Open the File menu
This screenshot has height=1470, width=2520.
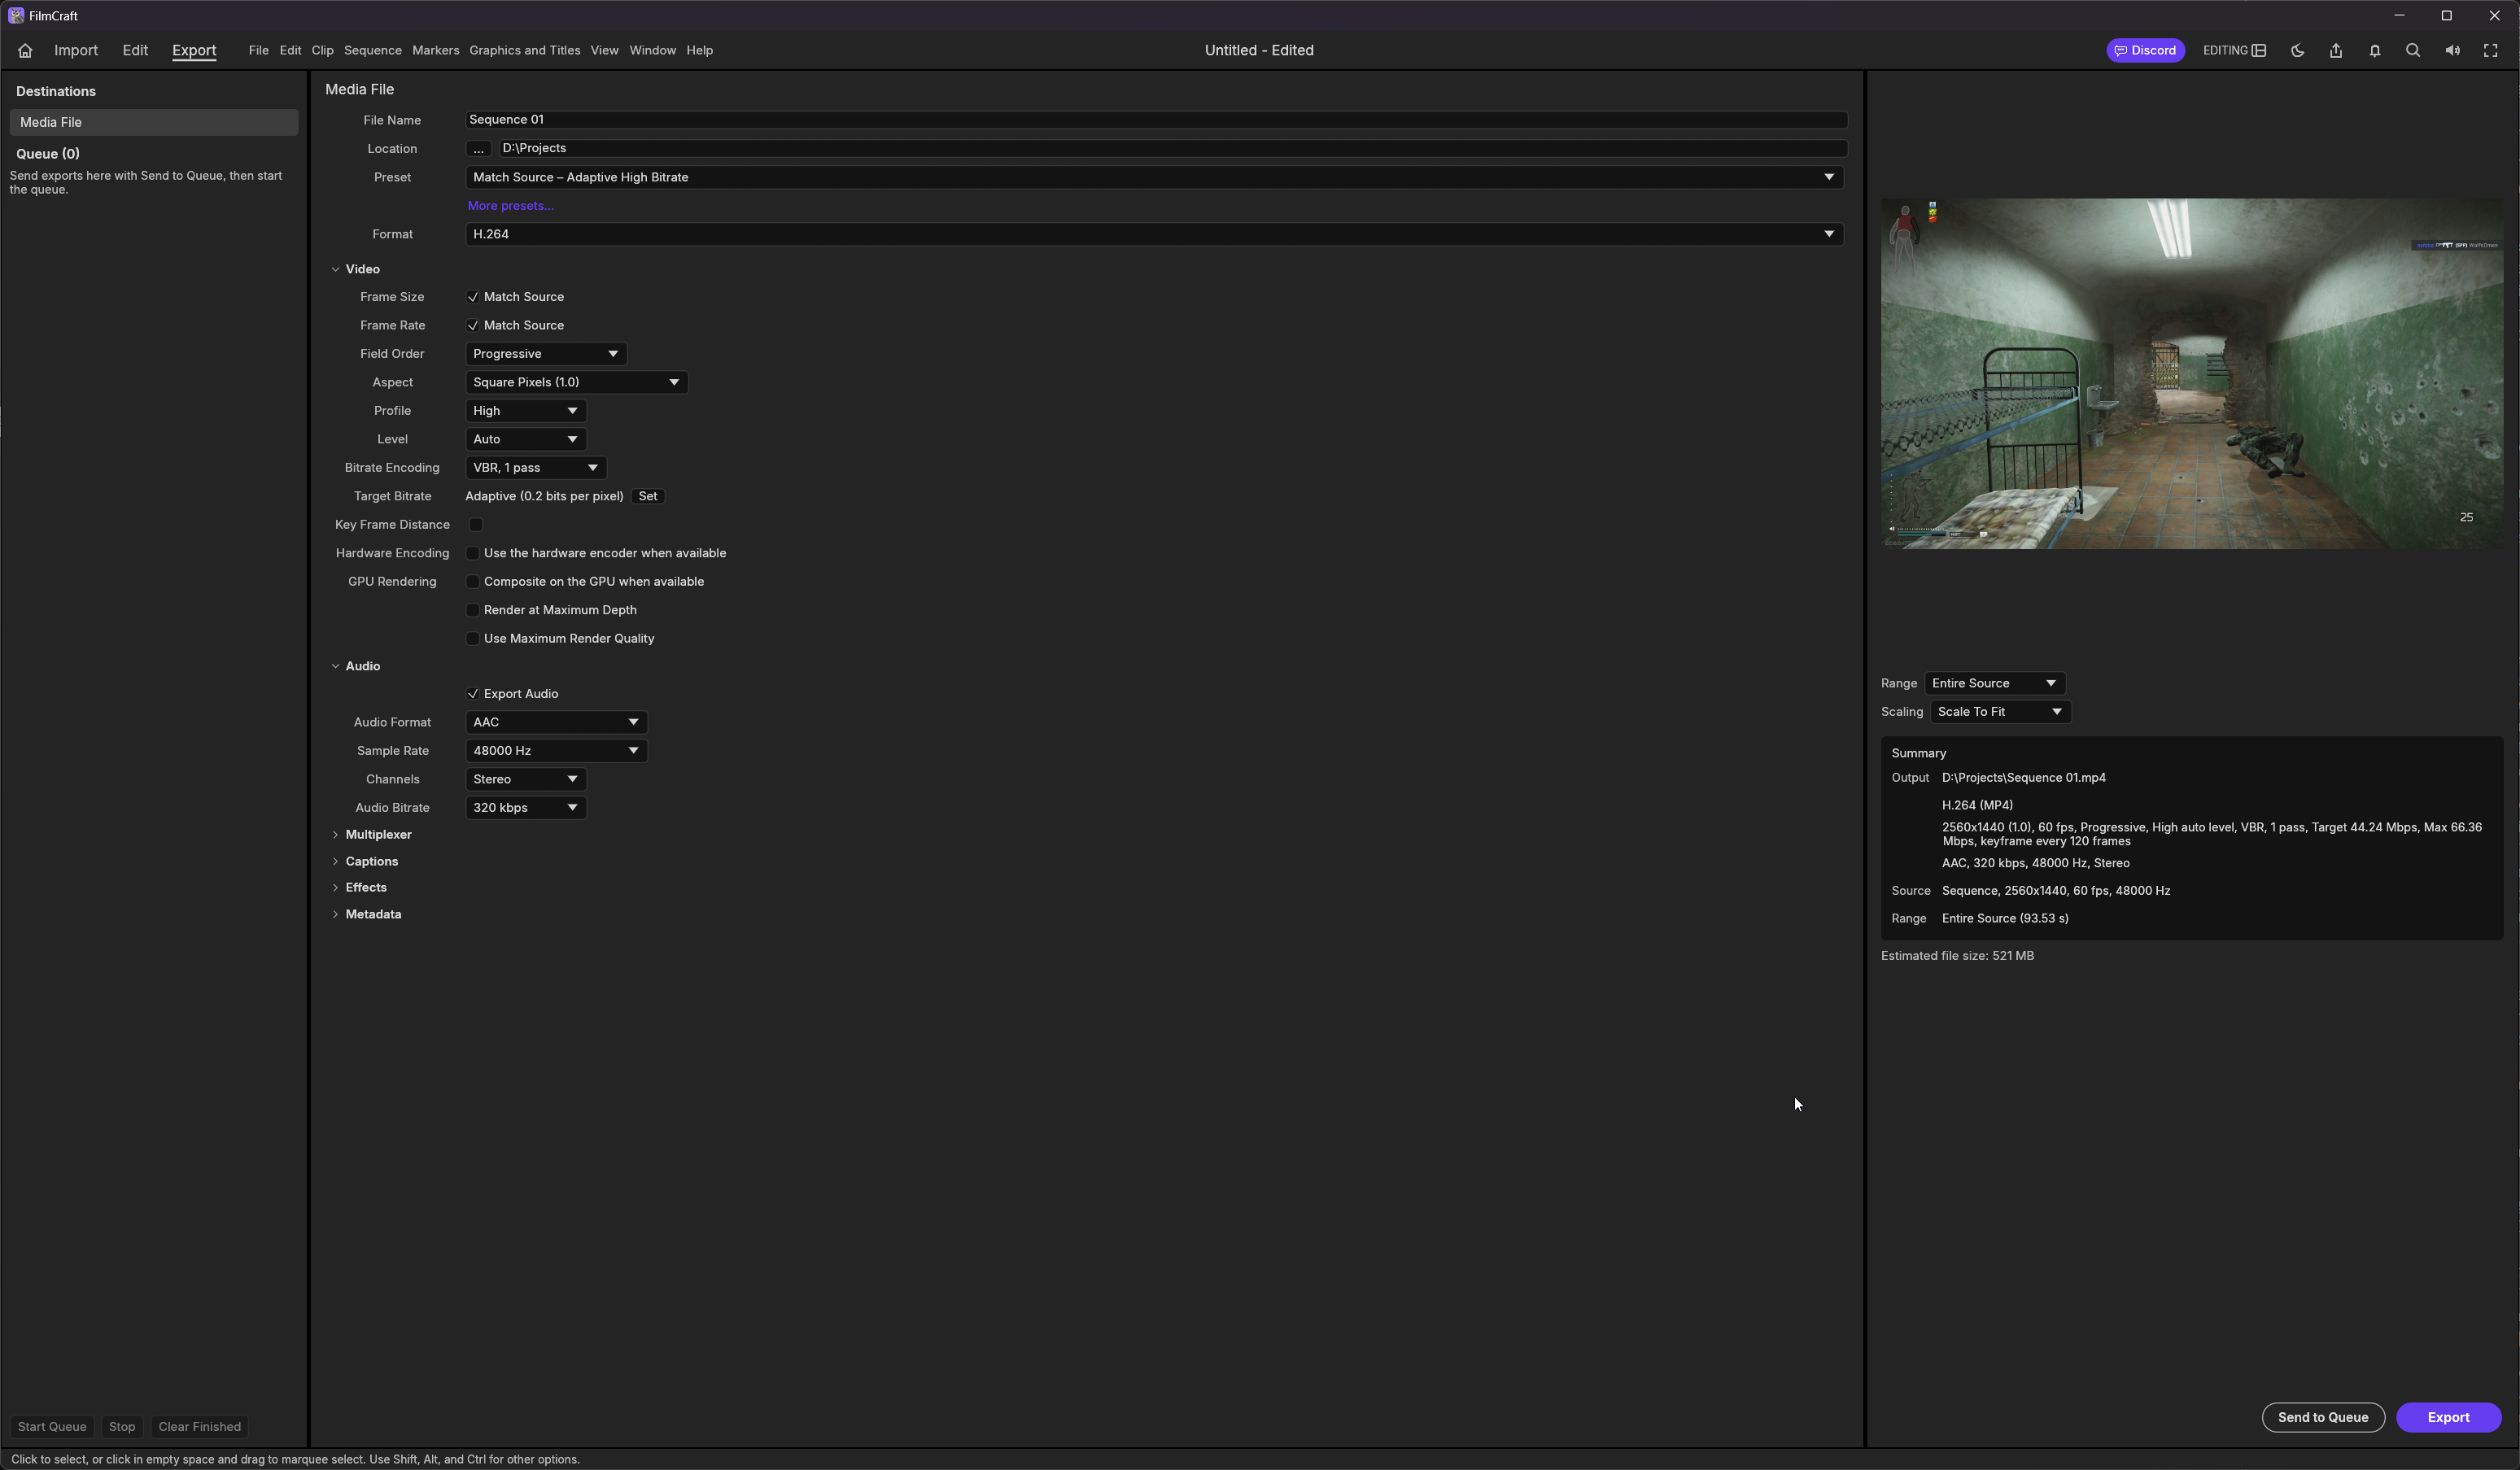coord(258,50)
